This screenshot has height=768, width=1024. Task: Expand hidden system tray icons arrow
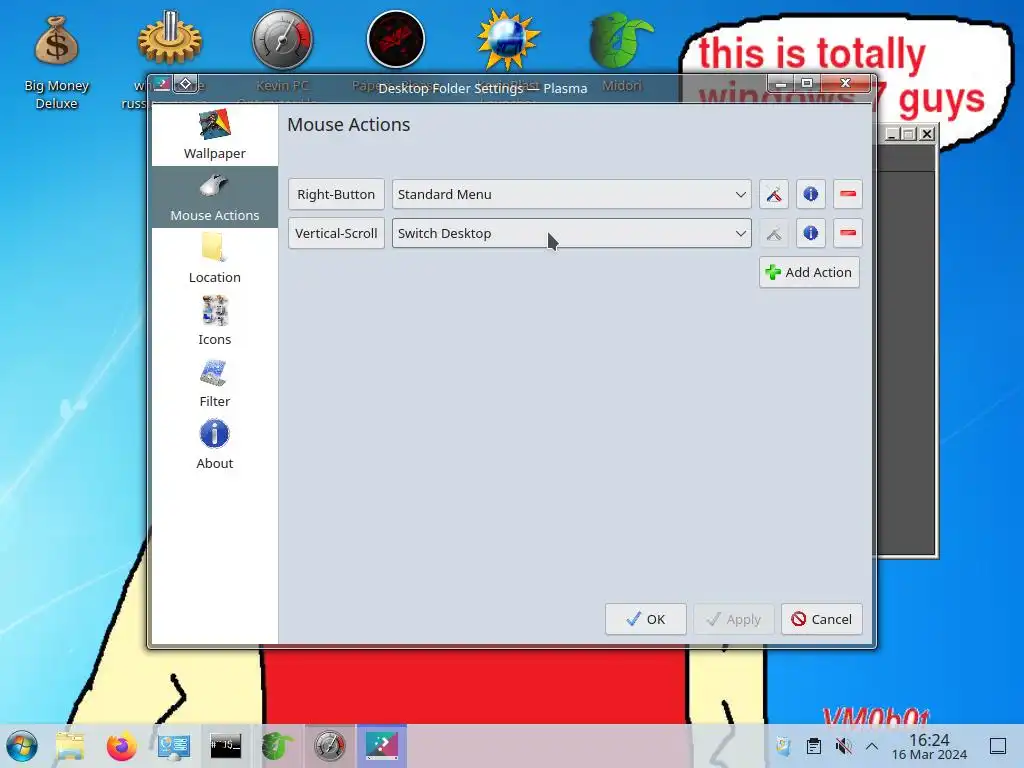click(x=872, y=746)
